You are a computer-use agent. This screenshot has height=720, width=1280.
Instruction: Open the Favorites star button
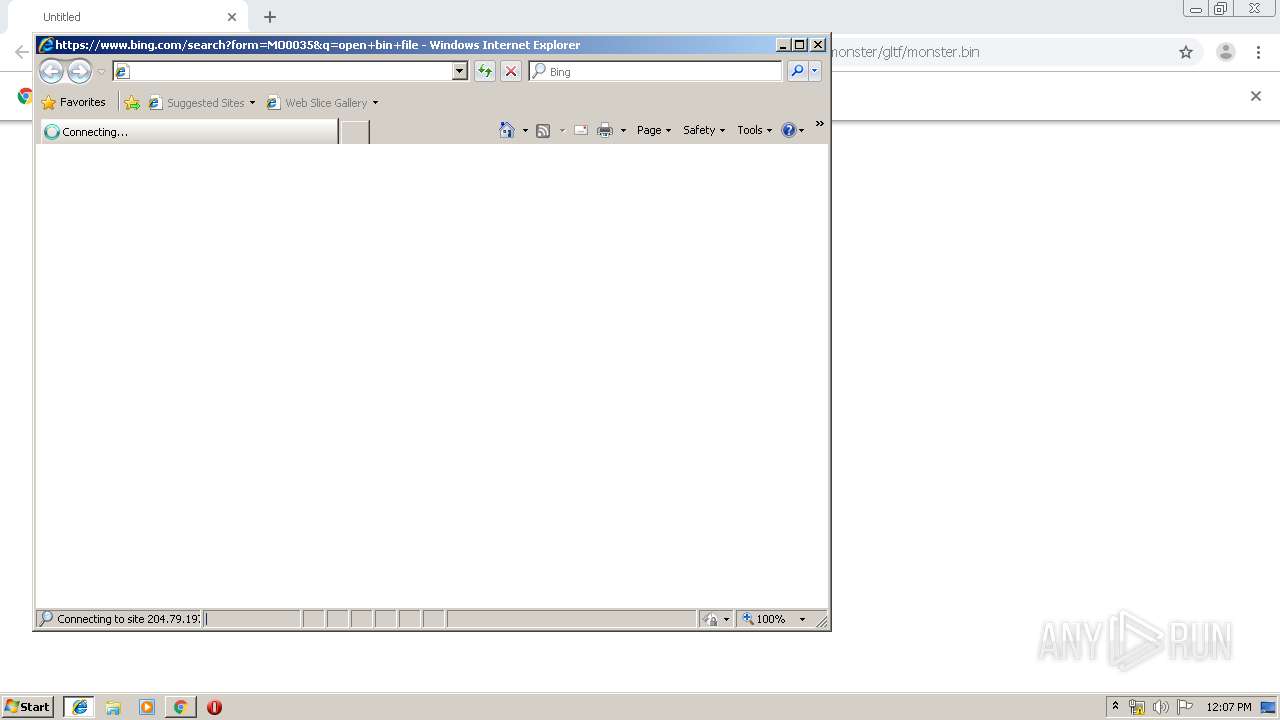point(74,102)
